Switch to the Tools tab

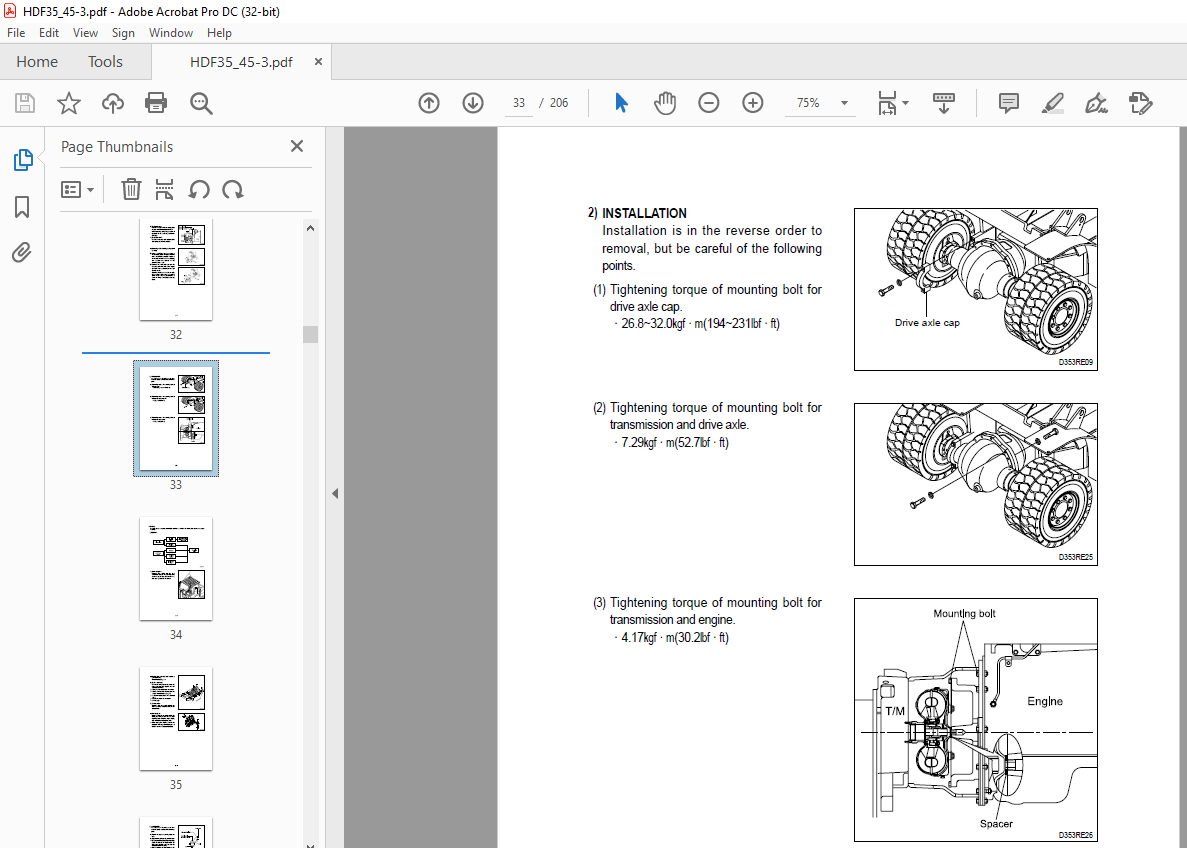[x=105, y=62]
